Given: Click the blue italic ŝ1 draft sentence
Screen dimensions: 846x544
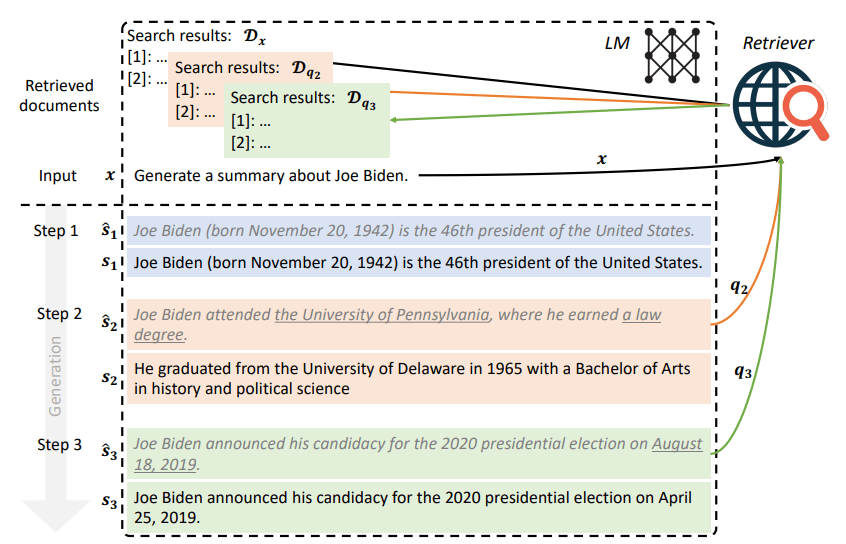Looking at the screenshot, I should point(414,231).
